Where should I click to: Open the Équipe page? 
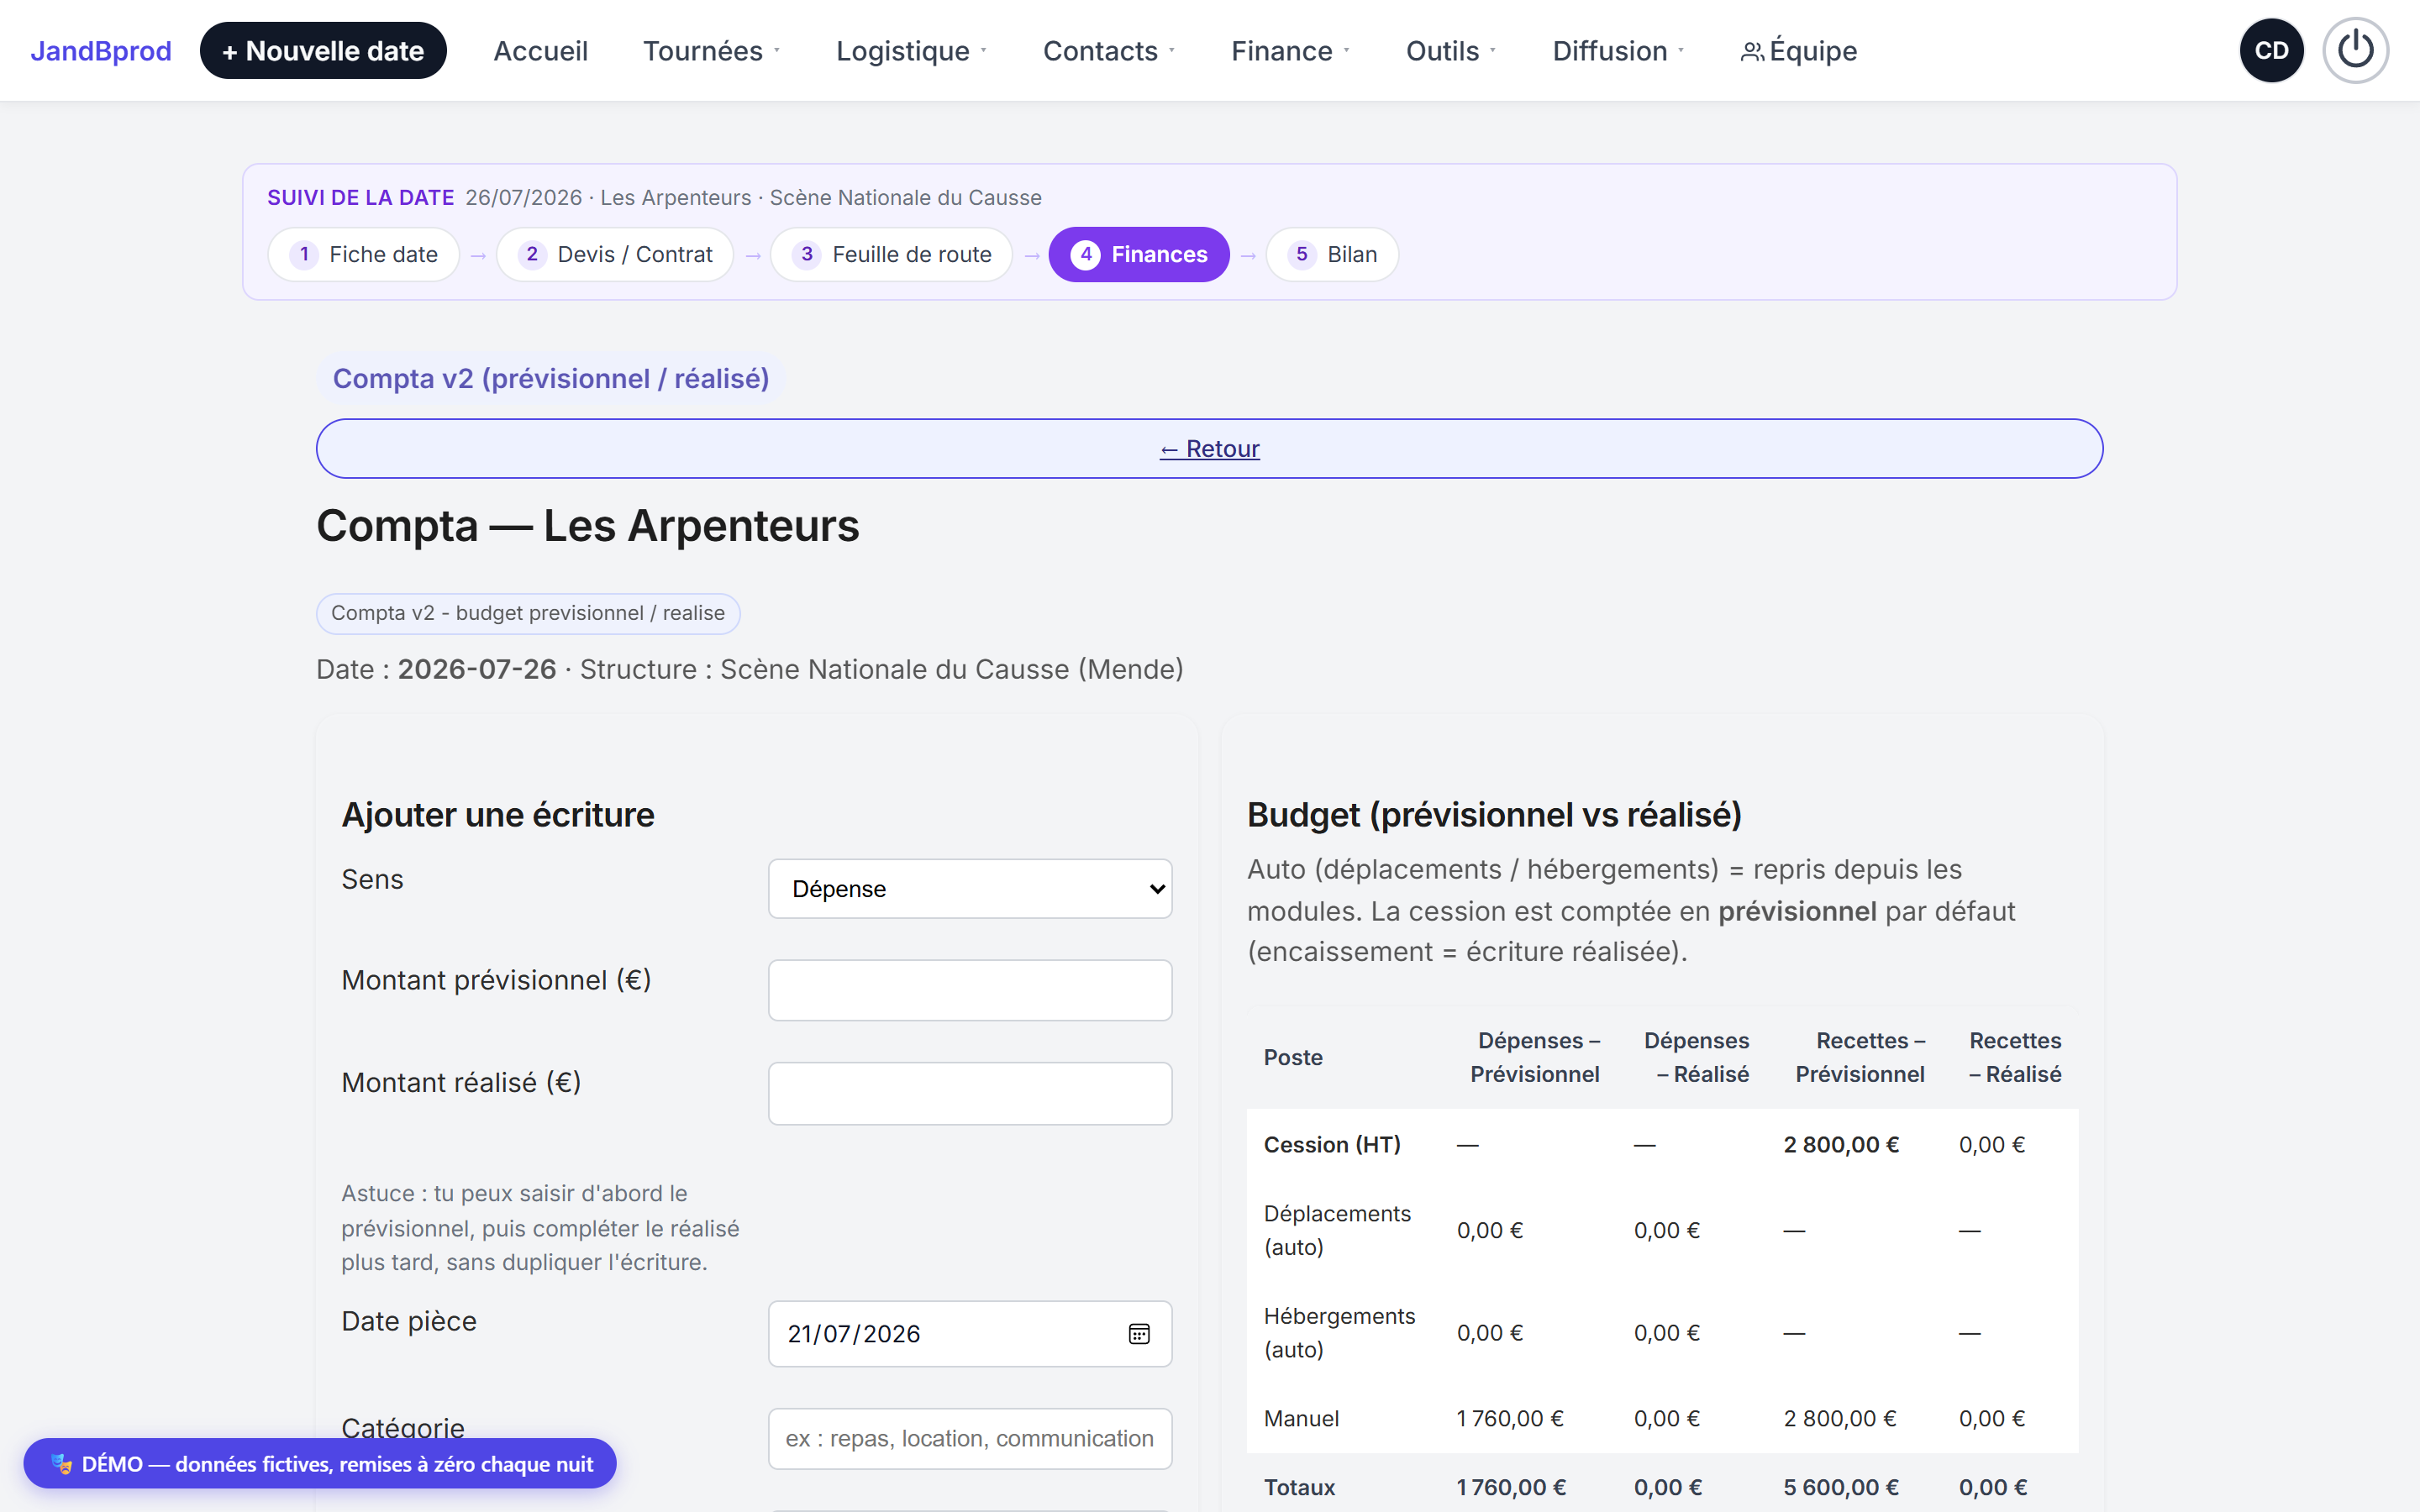(x=1798, y=51)
